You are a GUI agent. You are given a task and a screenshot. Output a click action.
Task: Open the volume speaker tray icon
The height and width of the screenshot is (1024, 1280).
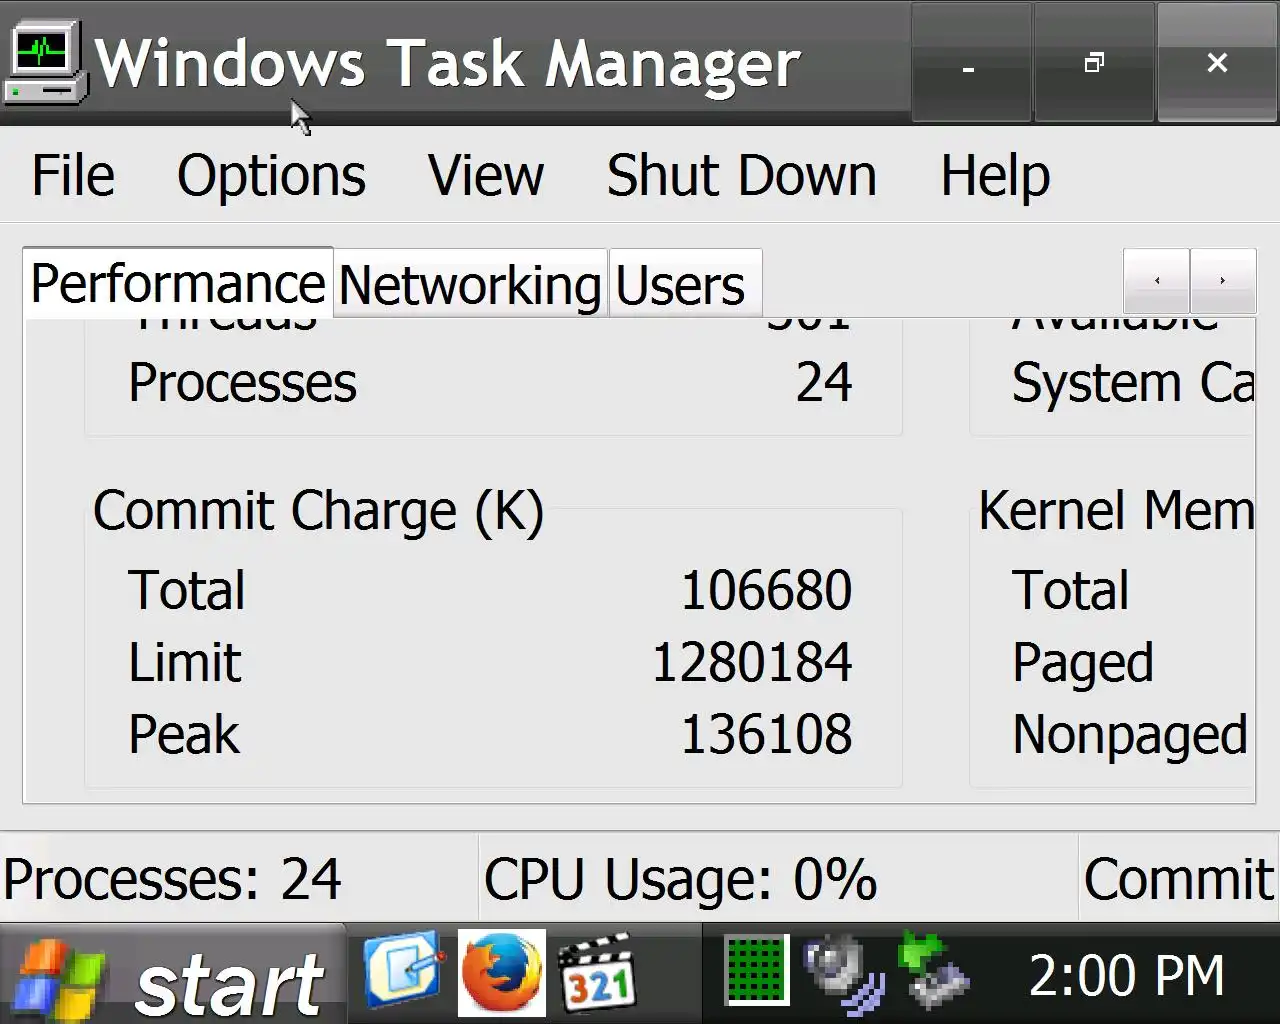[843, 972]
